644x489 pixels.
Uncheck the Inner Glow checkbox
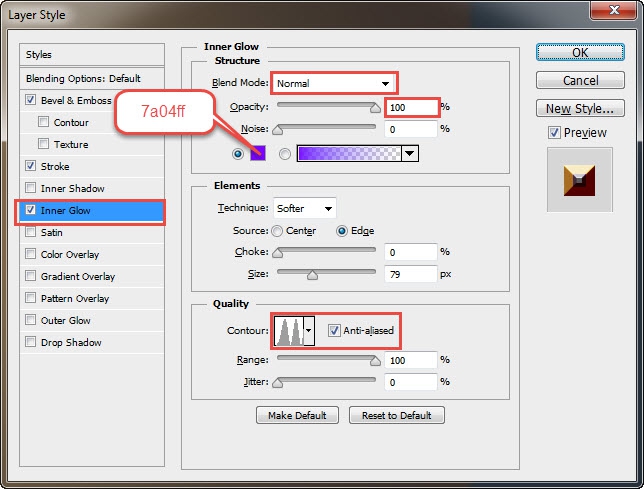tap(30, 210)
